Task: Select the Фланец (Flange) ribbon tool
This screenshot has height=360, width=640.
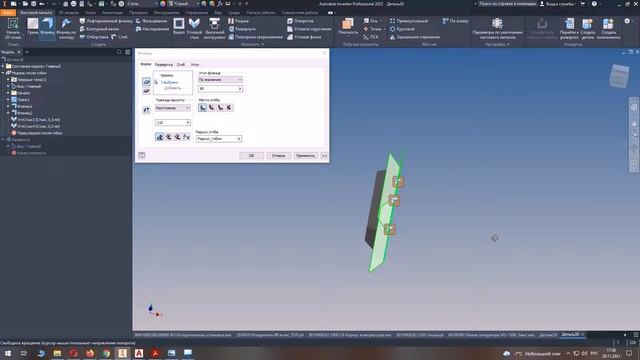Action: click(47, 28)
